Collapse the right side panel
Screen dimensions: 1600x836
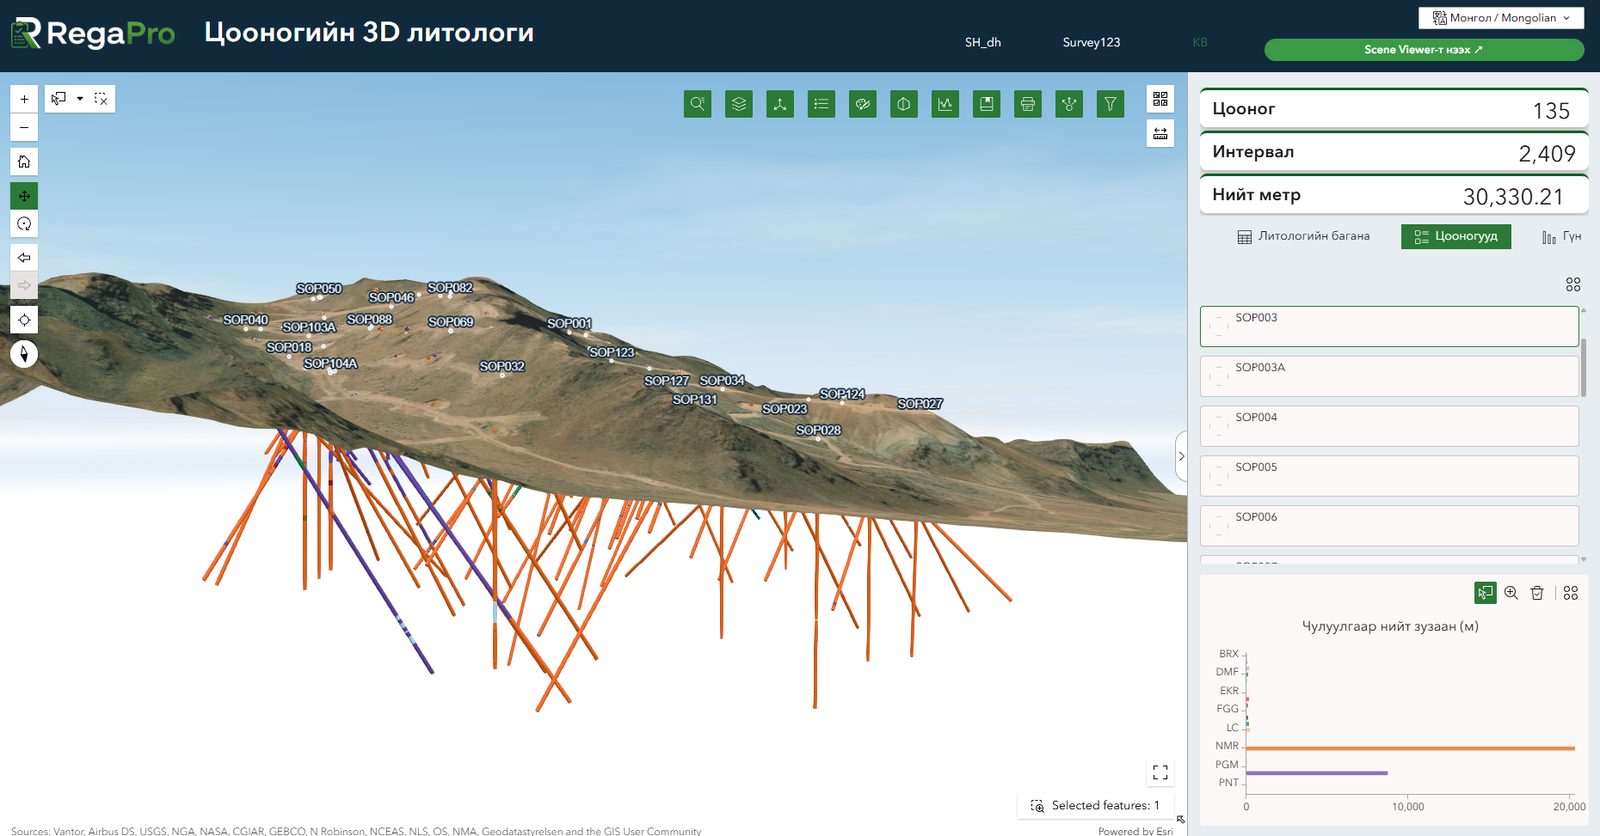tap(1181, 456)
